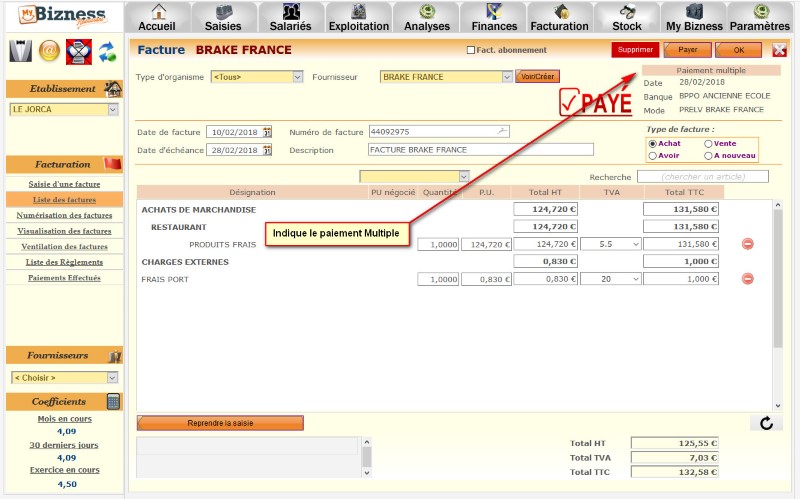Open Liste des factures link
This screenshot has height=499, width=800.
(x=64, y=199)
